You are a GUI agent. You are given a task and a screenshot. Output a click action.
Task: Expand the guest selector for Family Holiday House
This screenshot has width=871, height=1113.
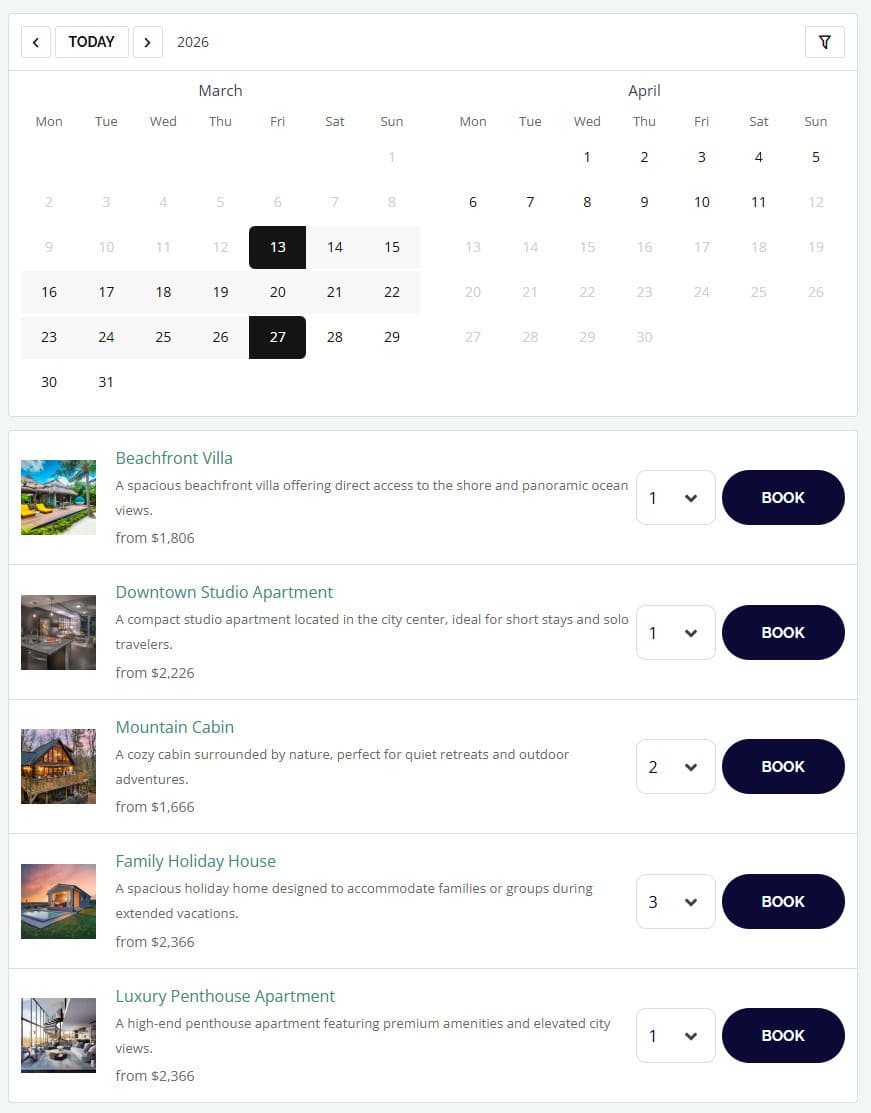pyautogui.click(x=675, y=901)
